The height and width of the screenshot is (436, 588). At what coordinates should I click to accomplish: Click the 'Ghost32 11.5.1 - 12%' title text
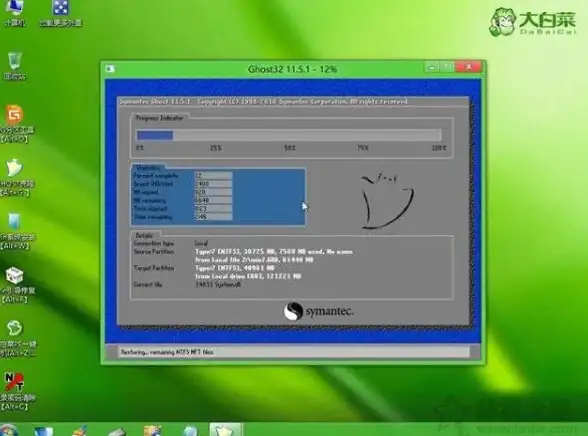pyautogui.click(x=292, y=69)
